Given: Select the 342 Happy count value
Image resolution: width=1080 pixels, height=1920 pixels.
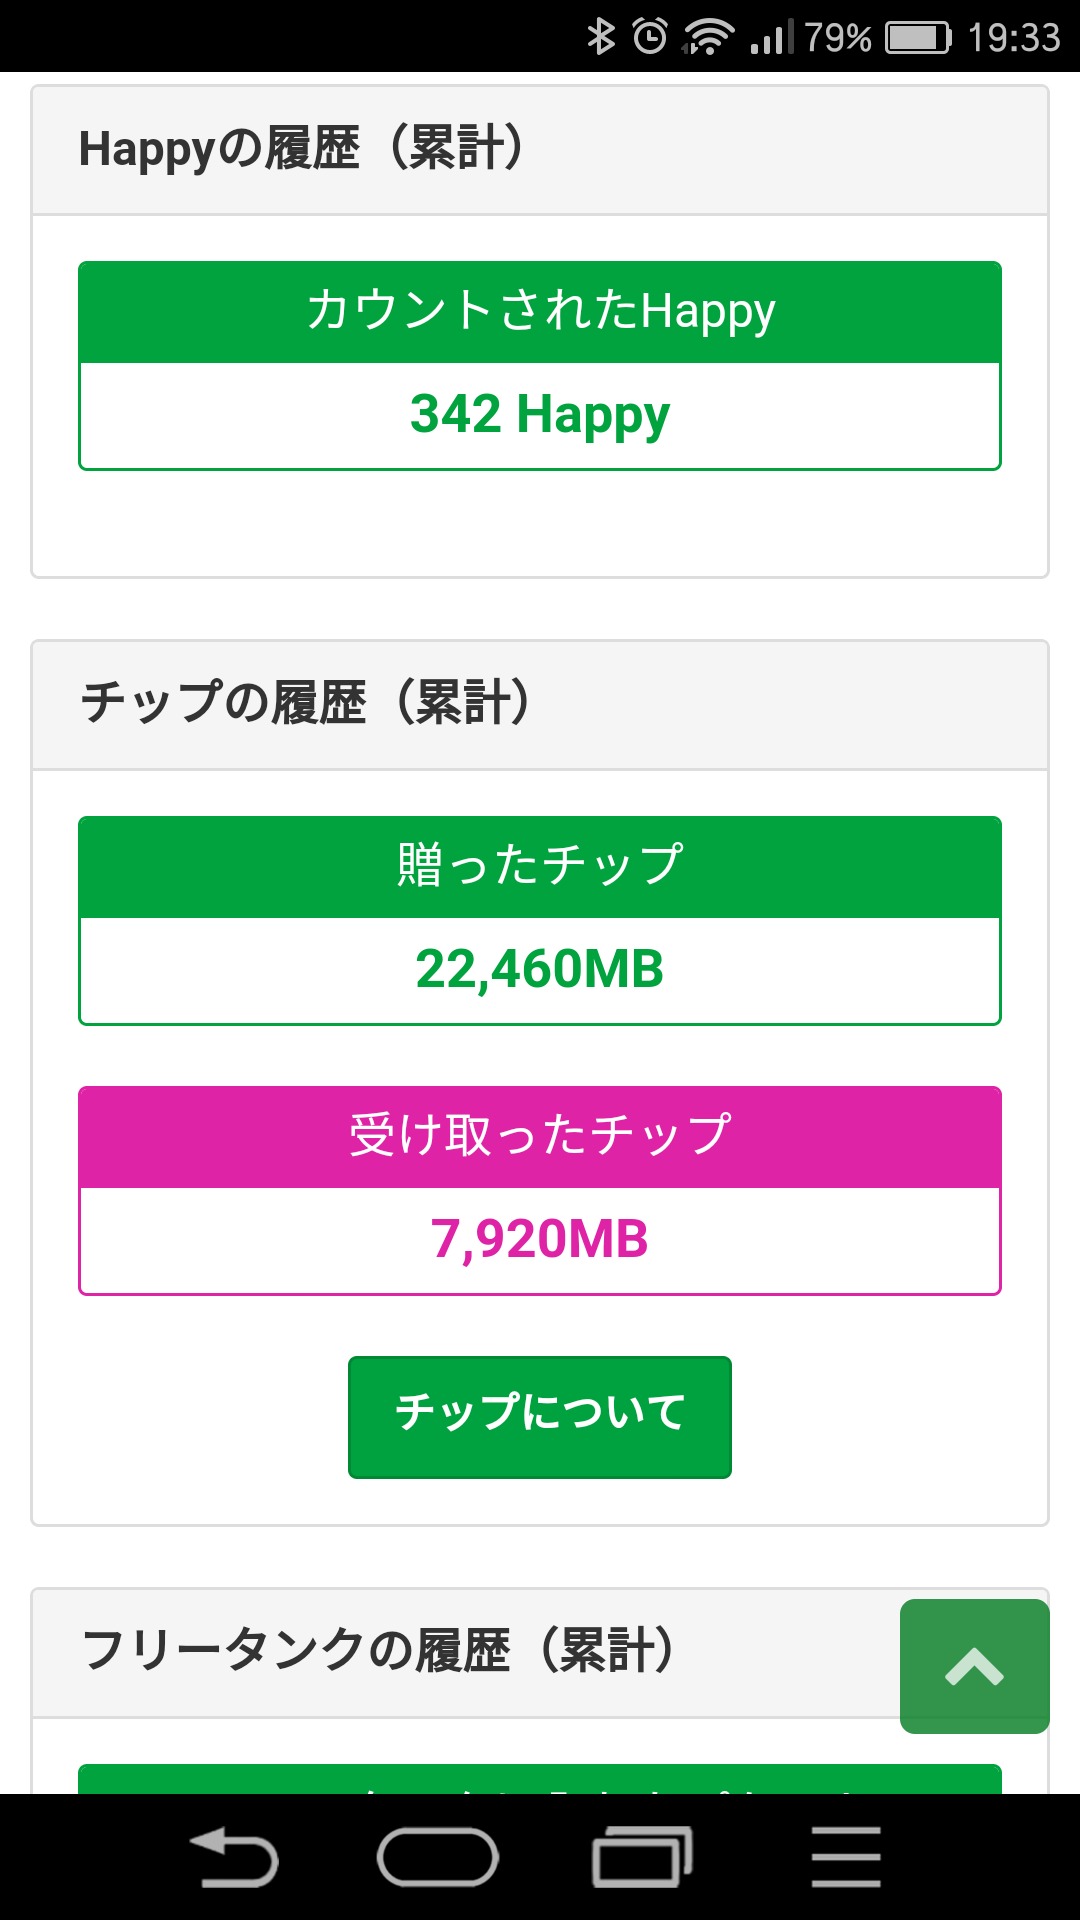Looking at the screenshot, I should click(x=540, y=415).
